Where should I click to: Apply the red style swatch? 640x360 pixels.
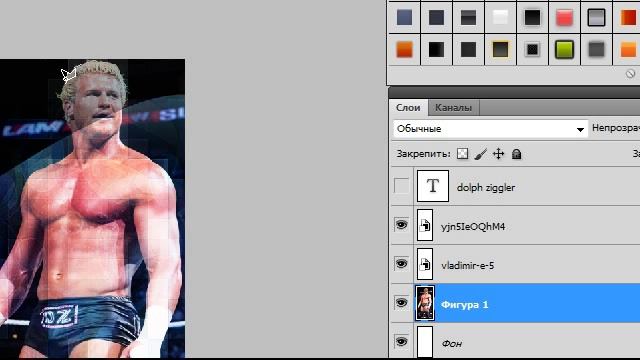564,18
